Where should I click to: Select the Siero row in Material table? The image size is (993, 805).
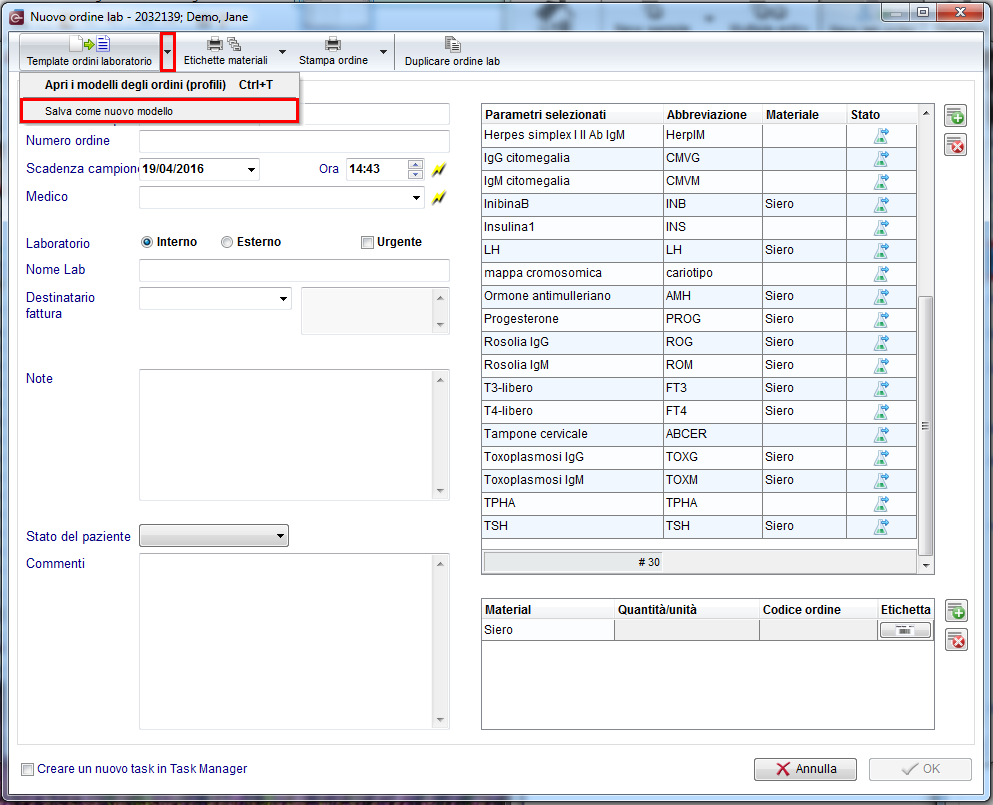(707, 630)
